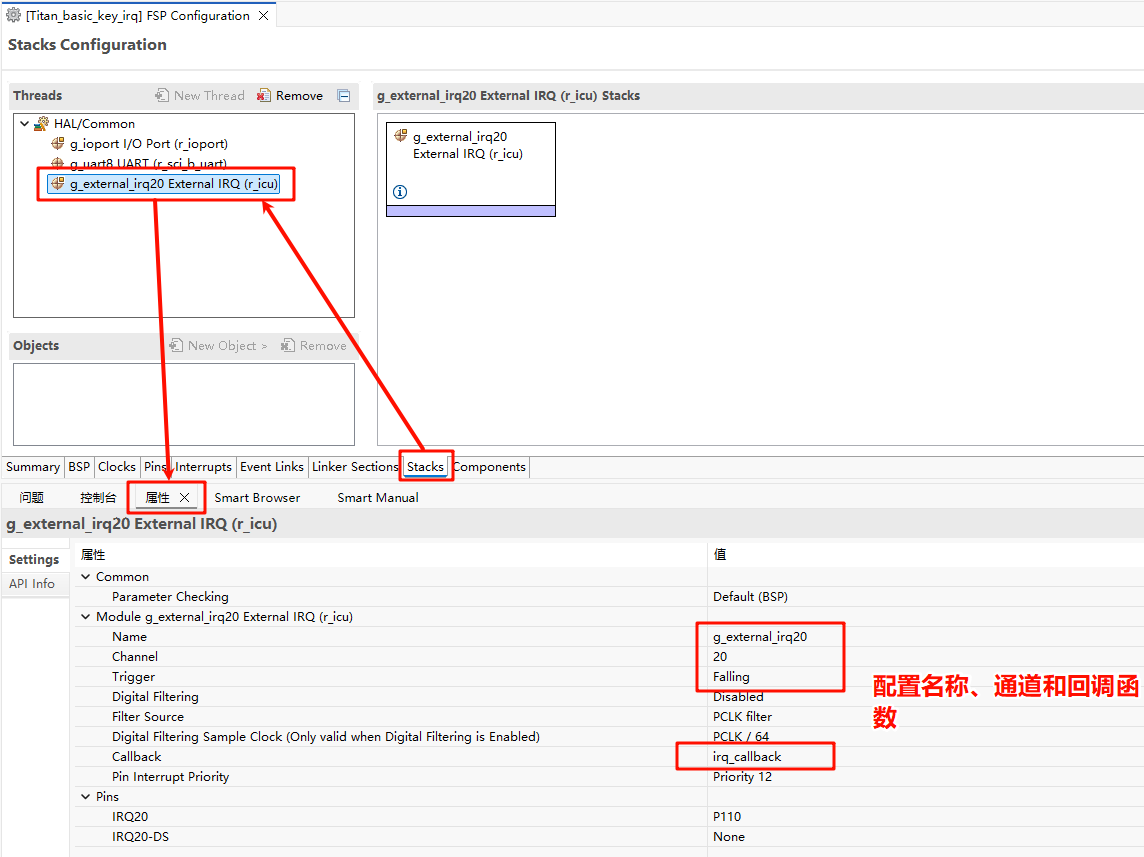The width and height of the screenshot is (1144, 857).
Task: Open the Interrupts configuration tab
Action: (204, 467)
